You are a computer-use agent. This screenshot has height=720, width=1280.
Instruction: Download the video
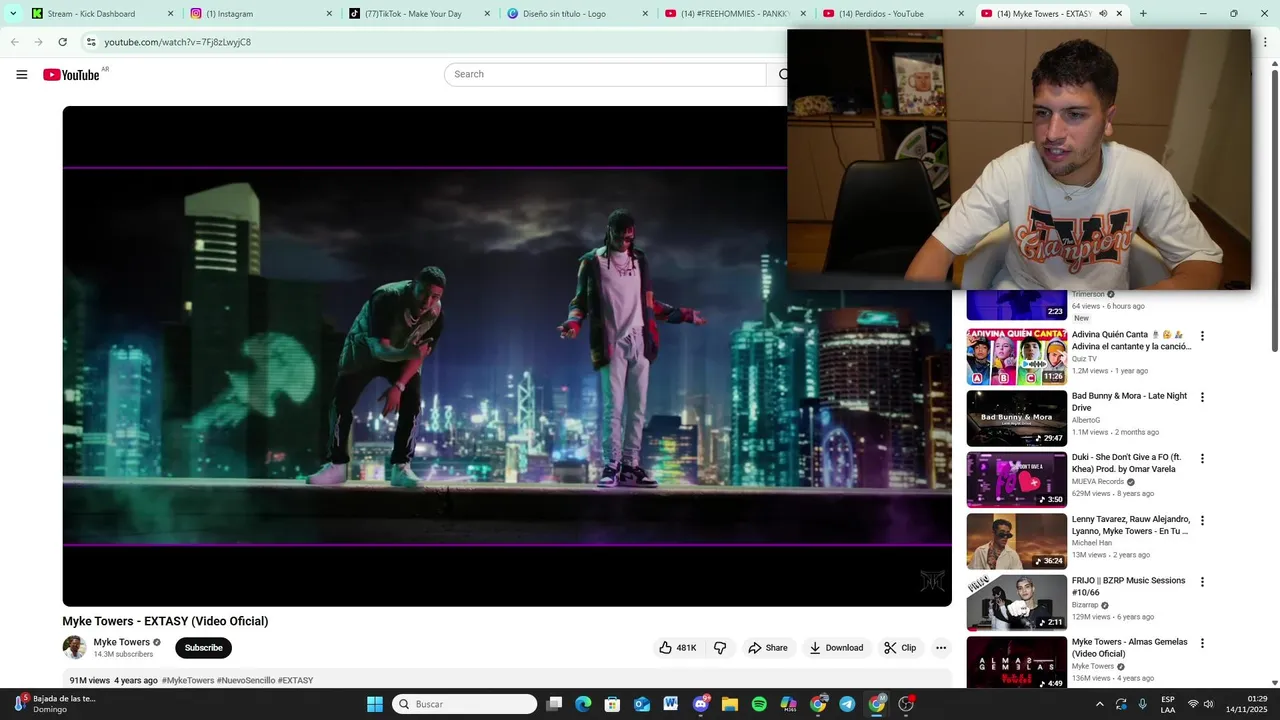click(836, 648)
